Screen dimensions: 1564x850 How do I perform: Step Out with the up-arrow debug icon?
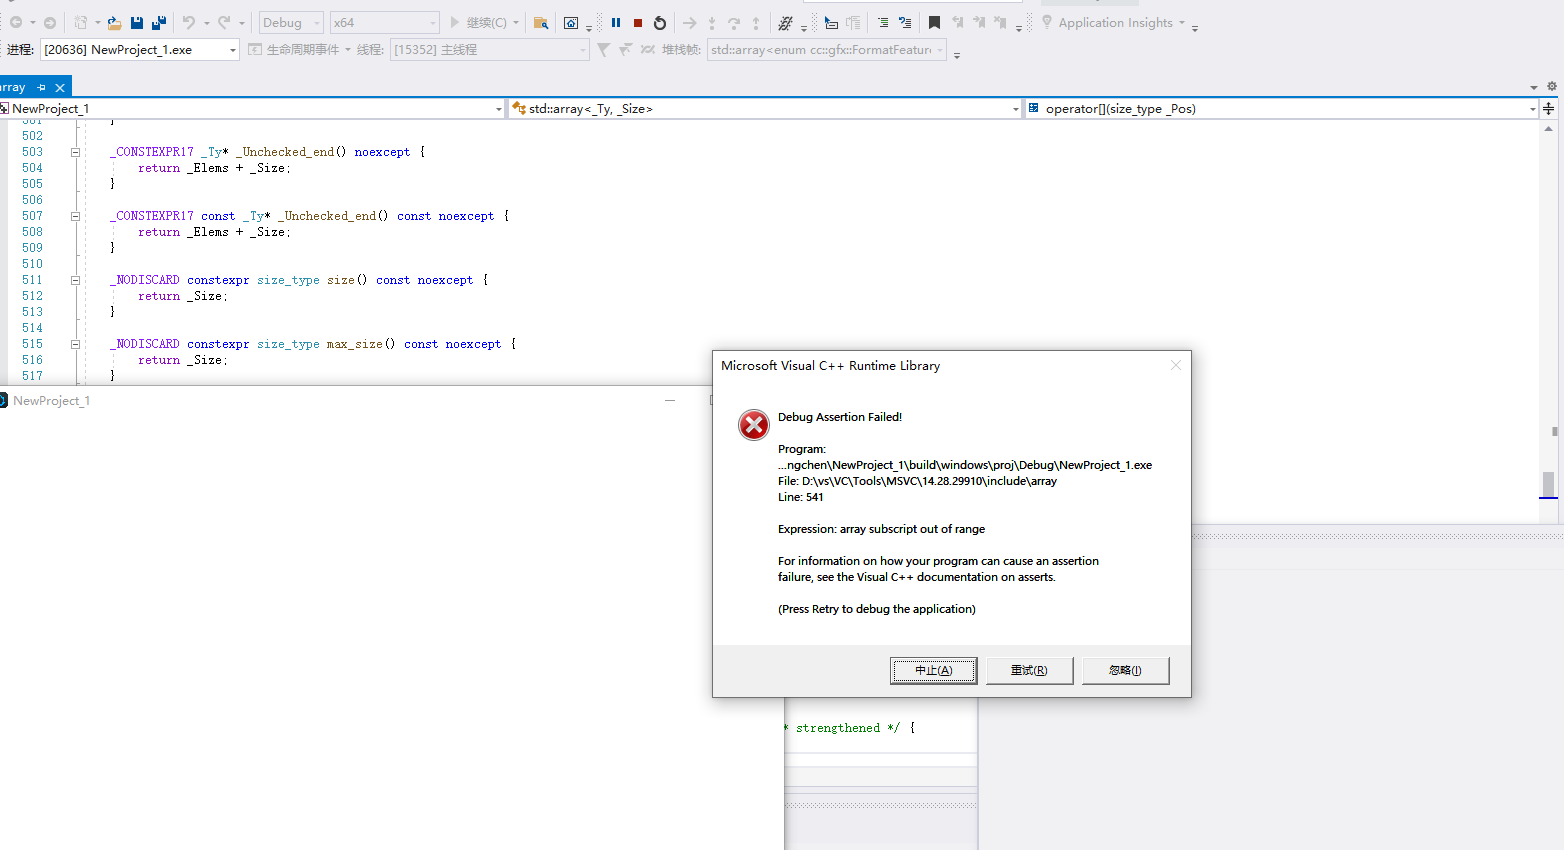(x=756, y=23)
